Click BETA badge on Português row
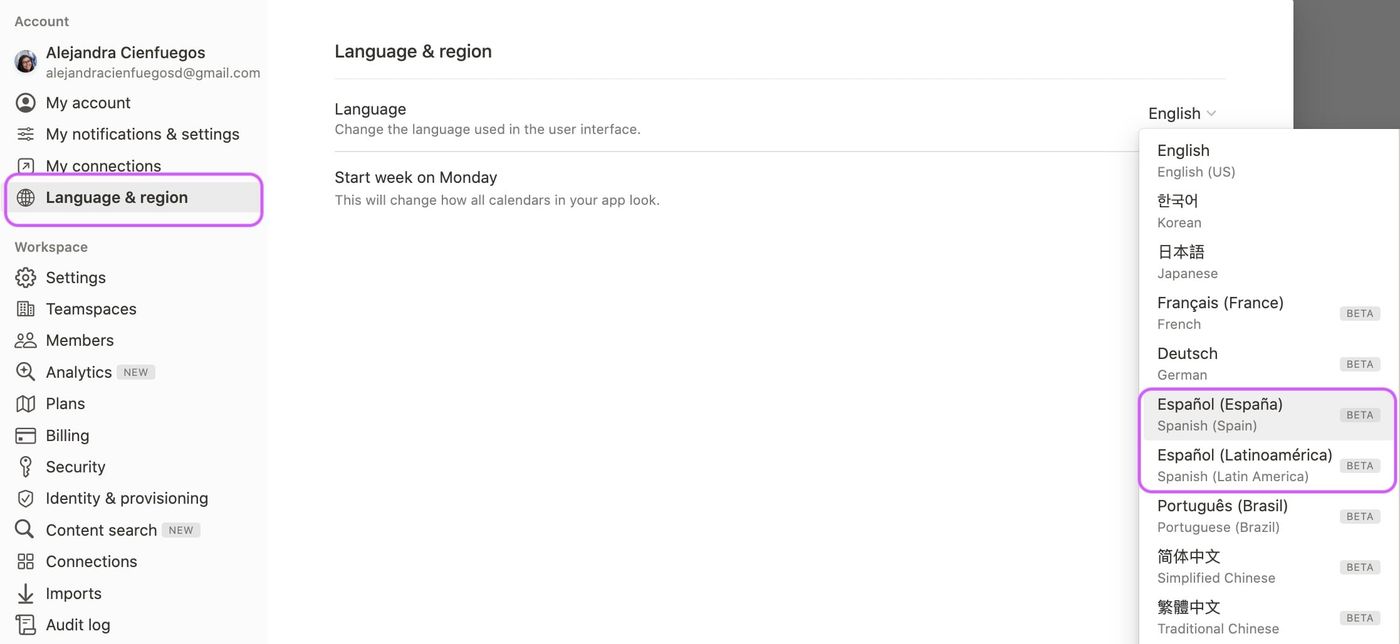The height and width of the screenshot is (644, 1400). click(x=1360, y=517)
